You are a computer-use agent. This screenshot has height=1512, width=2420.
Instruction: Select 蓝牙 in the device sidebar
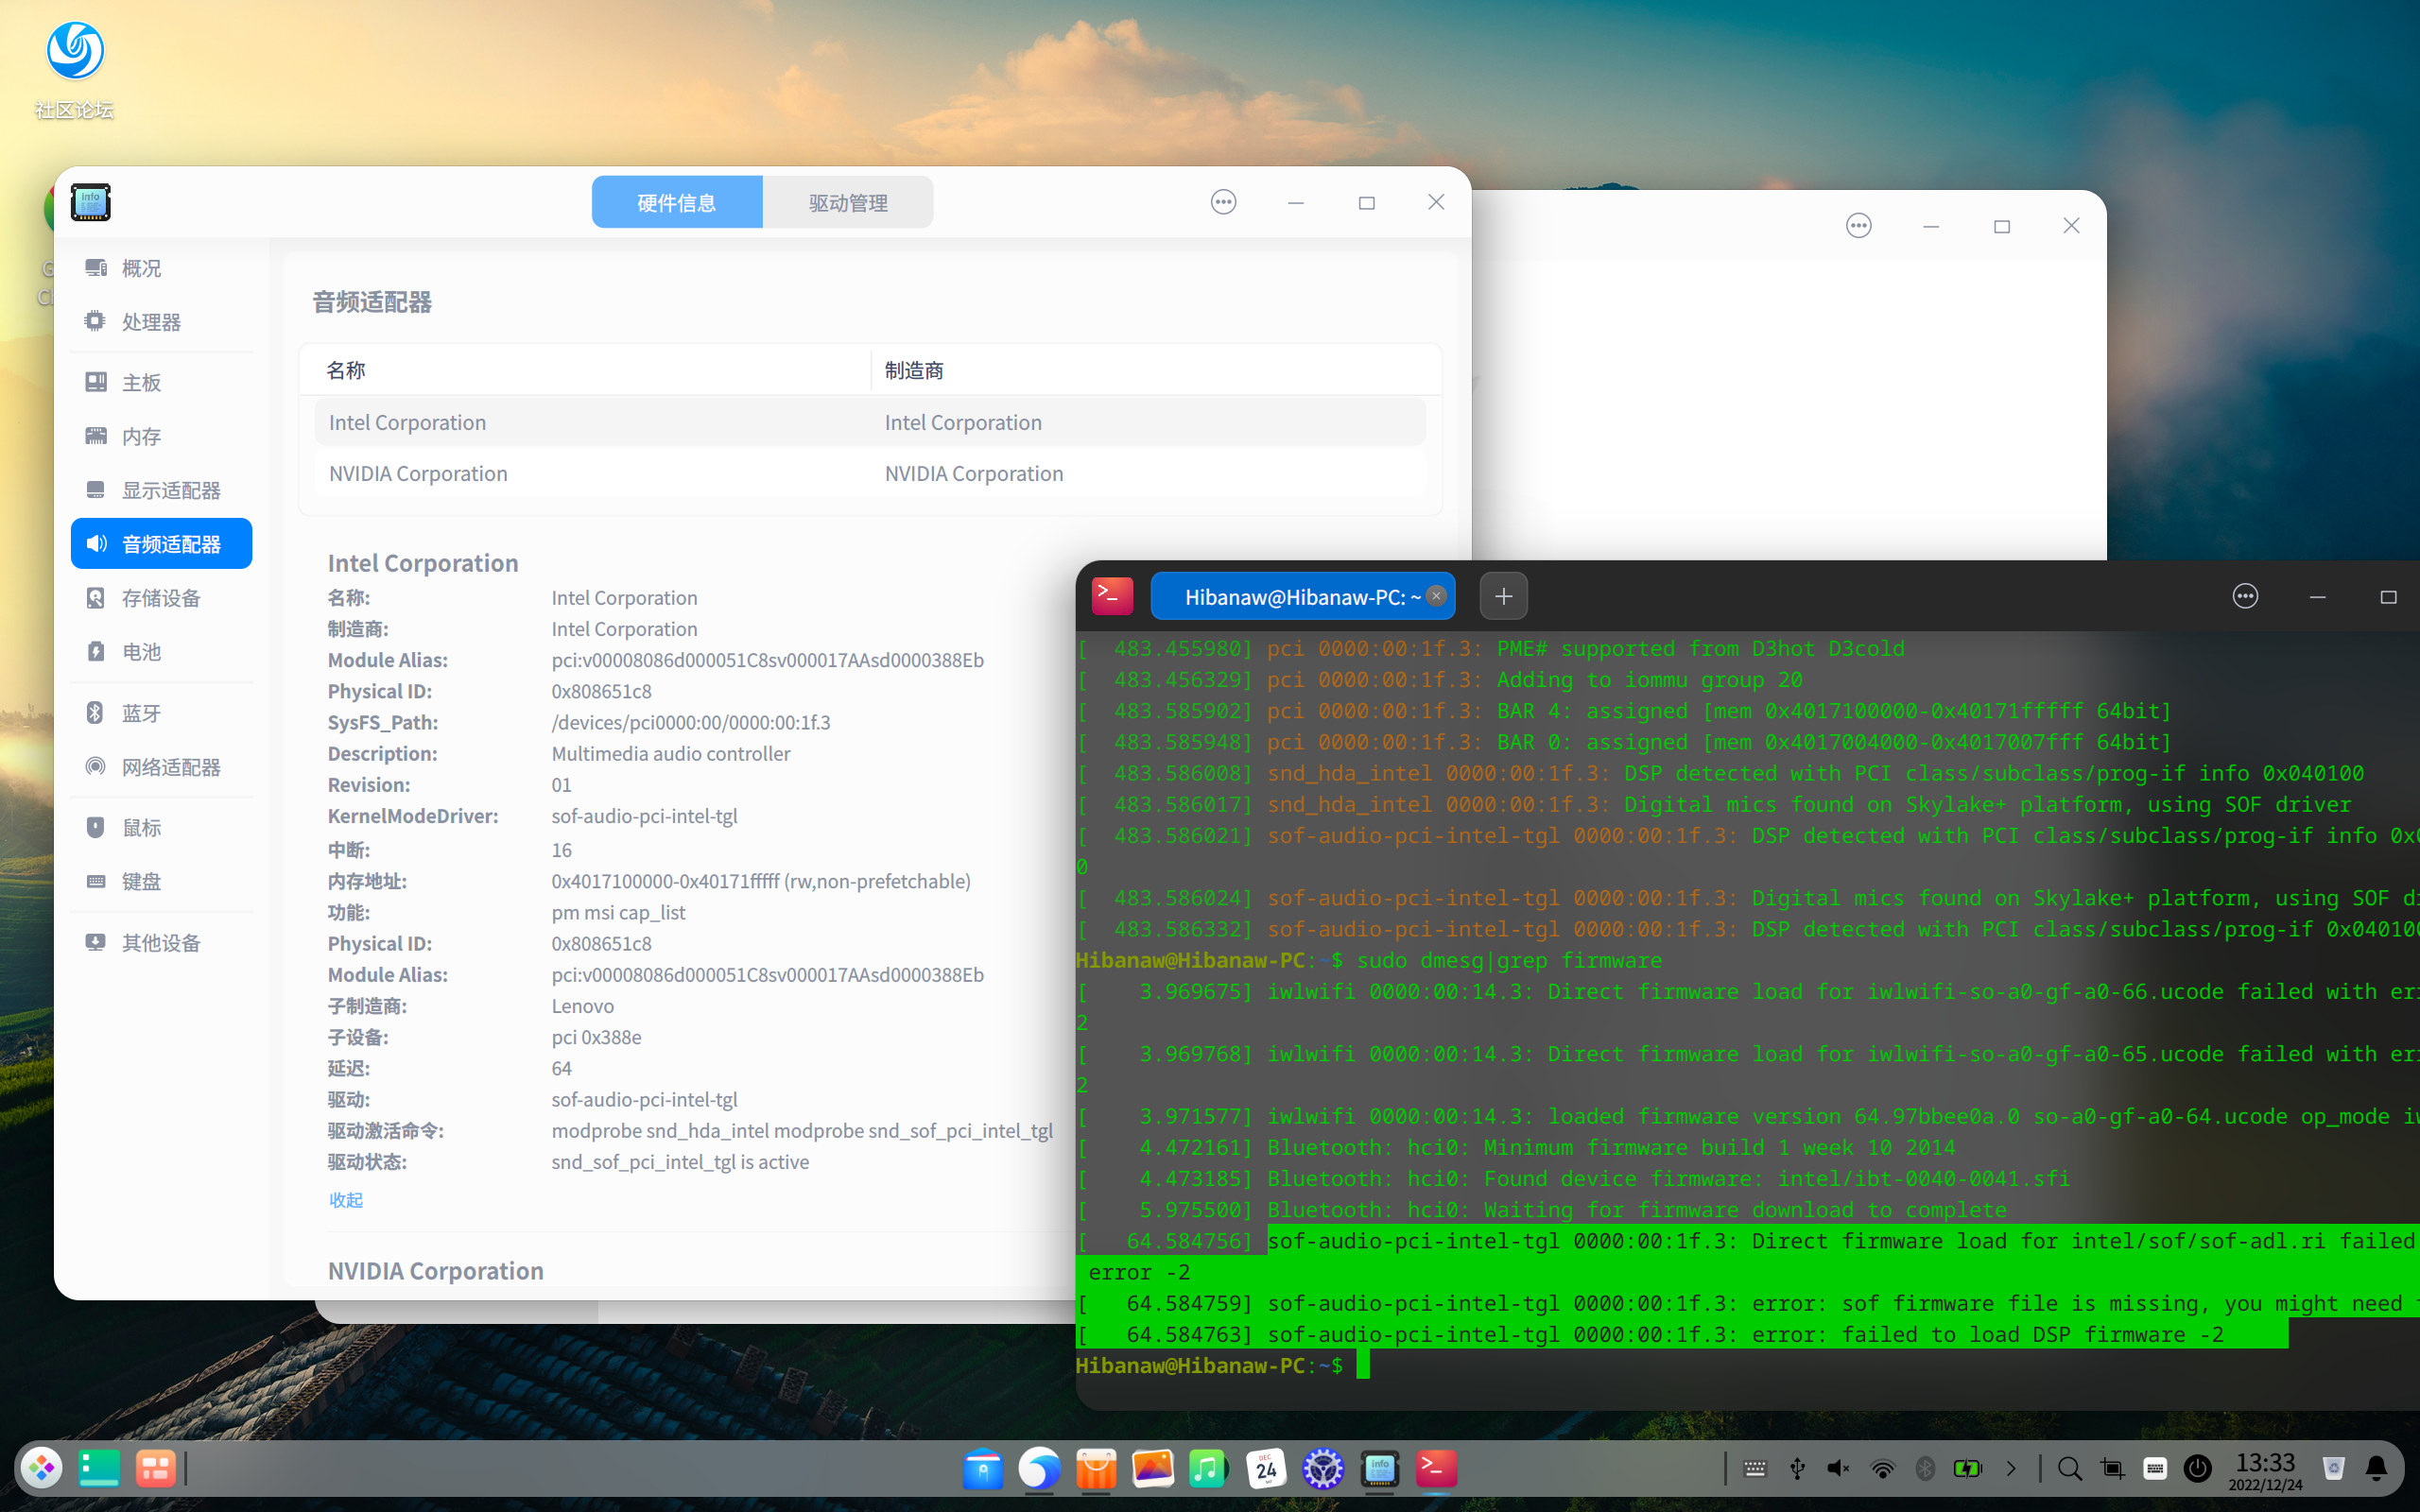pyautogui.click(x=141, y=713)
